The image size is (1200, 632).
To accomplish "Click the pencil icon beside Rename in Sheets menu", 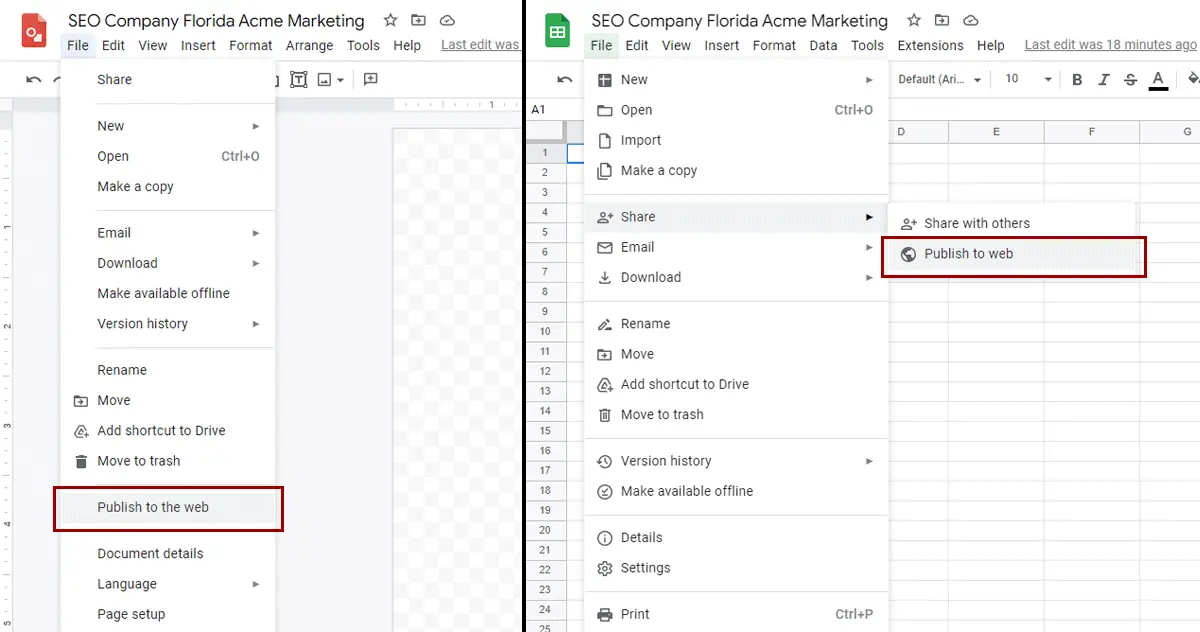I will pyautogui.click(x=604, y=324).
